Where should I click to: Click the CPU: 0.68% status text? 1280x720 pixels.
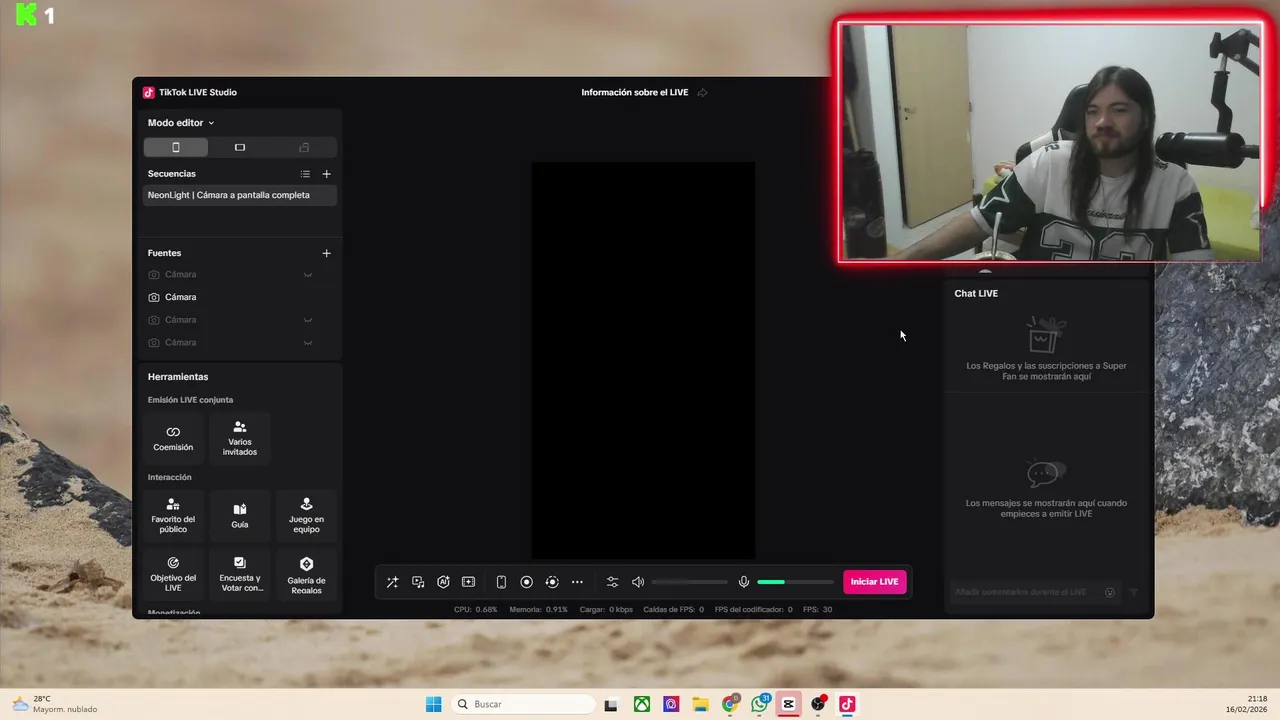pyautogui.click(x=476, y=609)
